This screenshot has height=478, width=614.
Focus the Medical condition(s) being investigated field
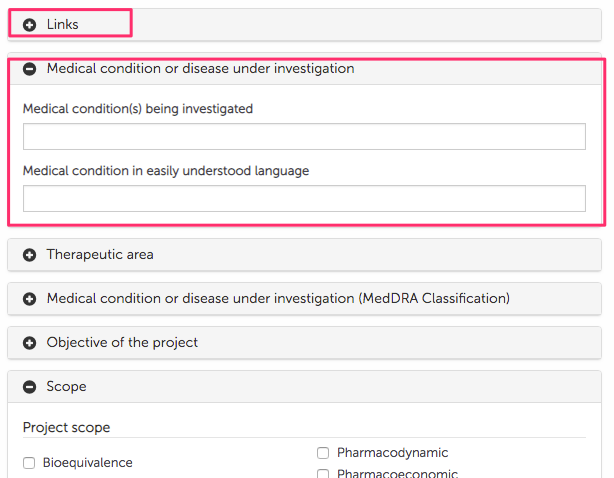[304, 137]
